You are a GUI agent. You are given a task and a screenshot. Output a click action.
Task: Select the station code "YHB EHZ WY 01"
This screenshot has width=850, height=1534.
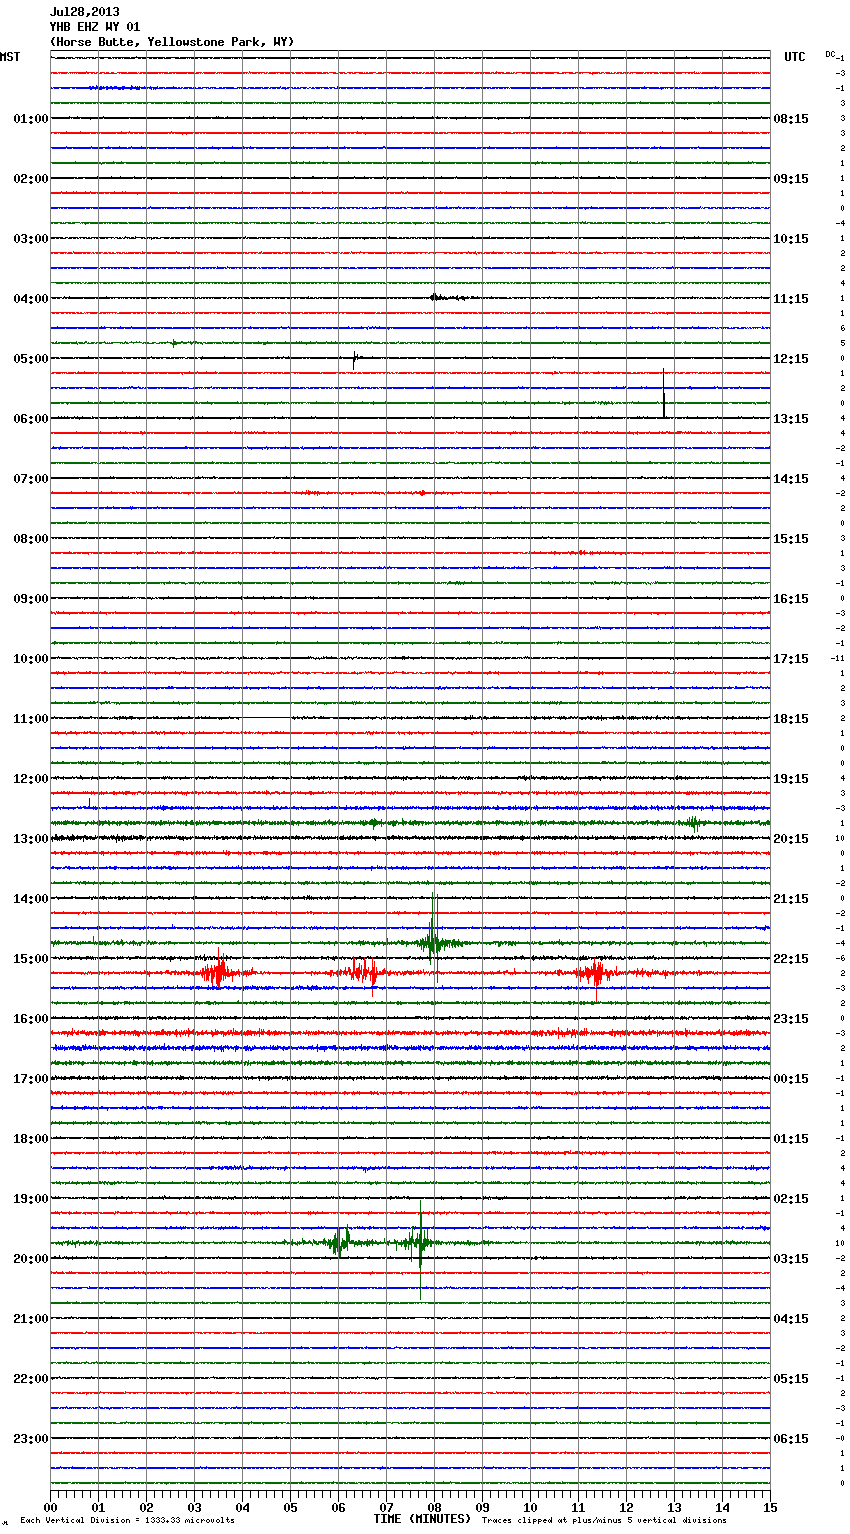coord(95,27)
